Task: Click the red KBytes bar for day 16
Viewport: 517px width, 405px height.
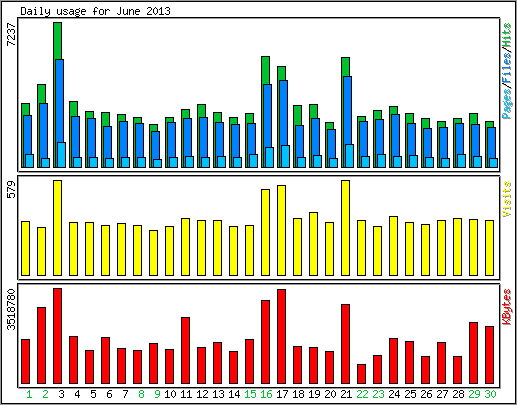Action: (x=265, y=342)
